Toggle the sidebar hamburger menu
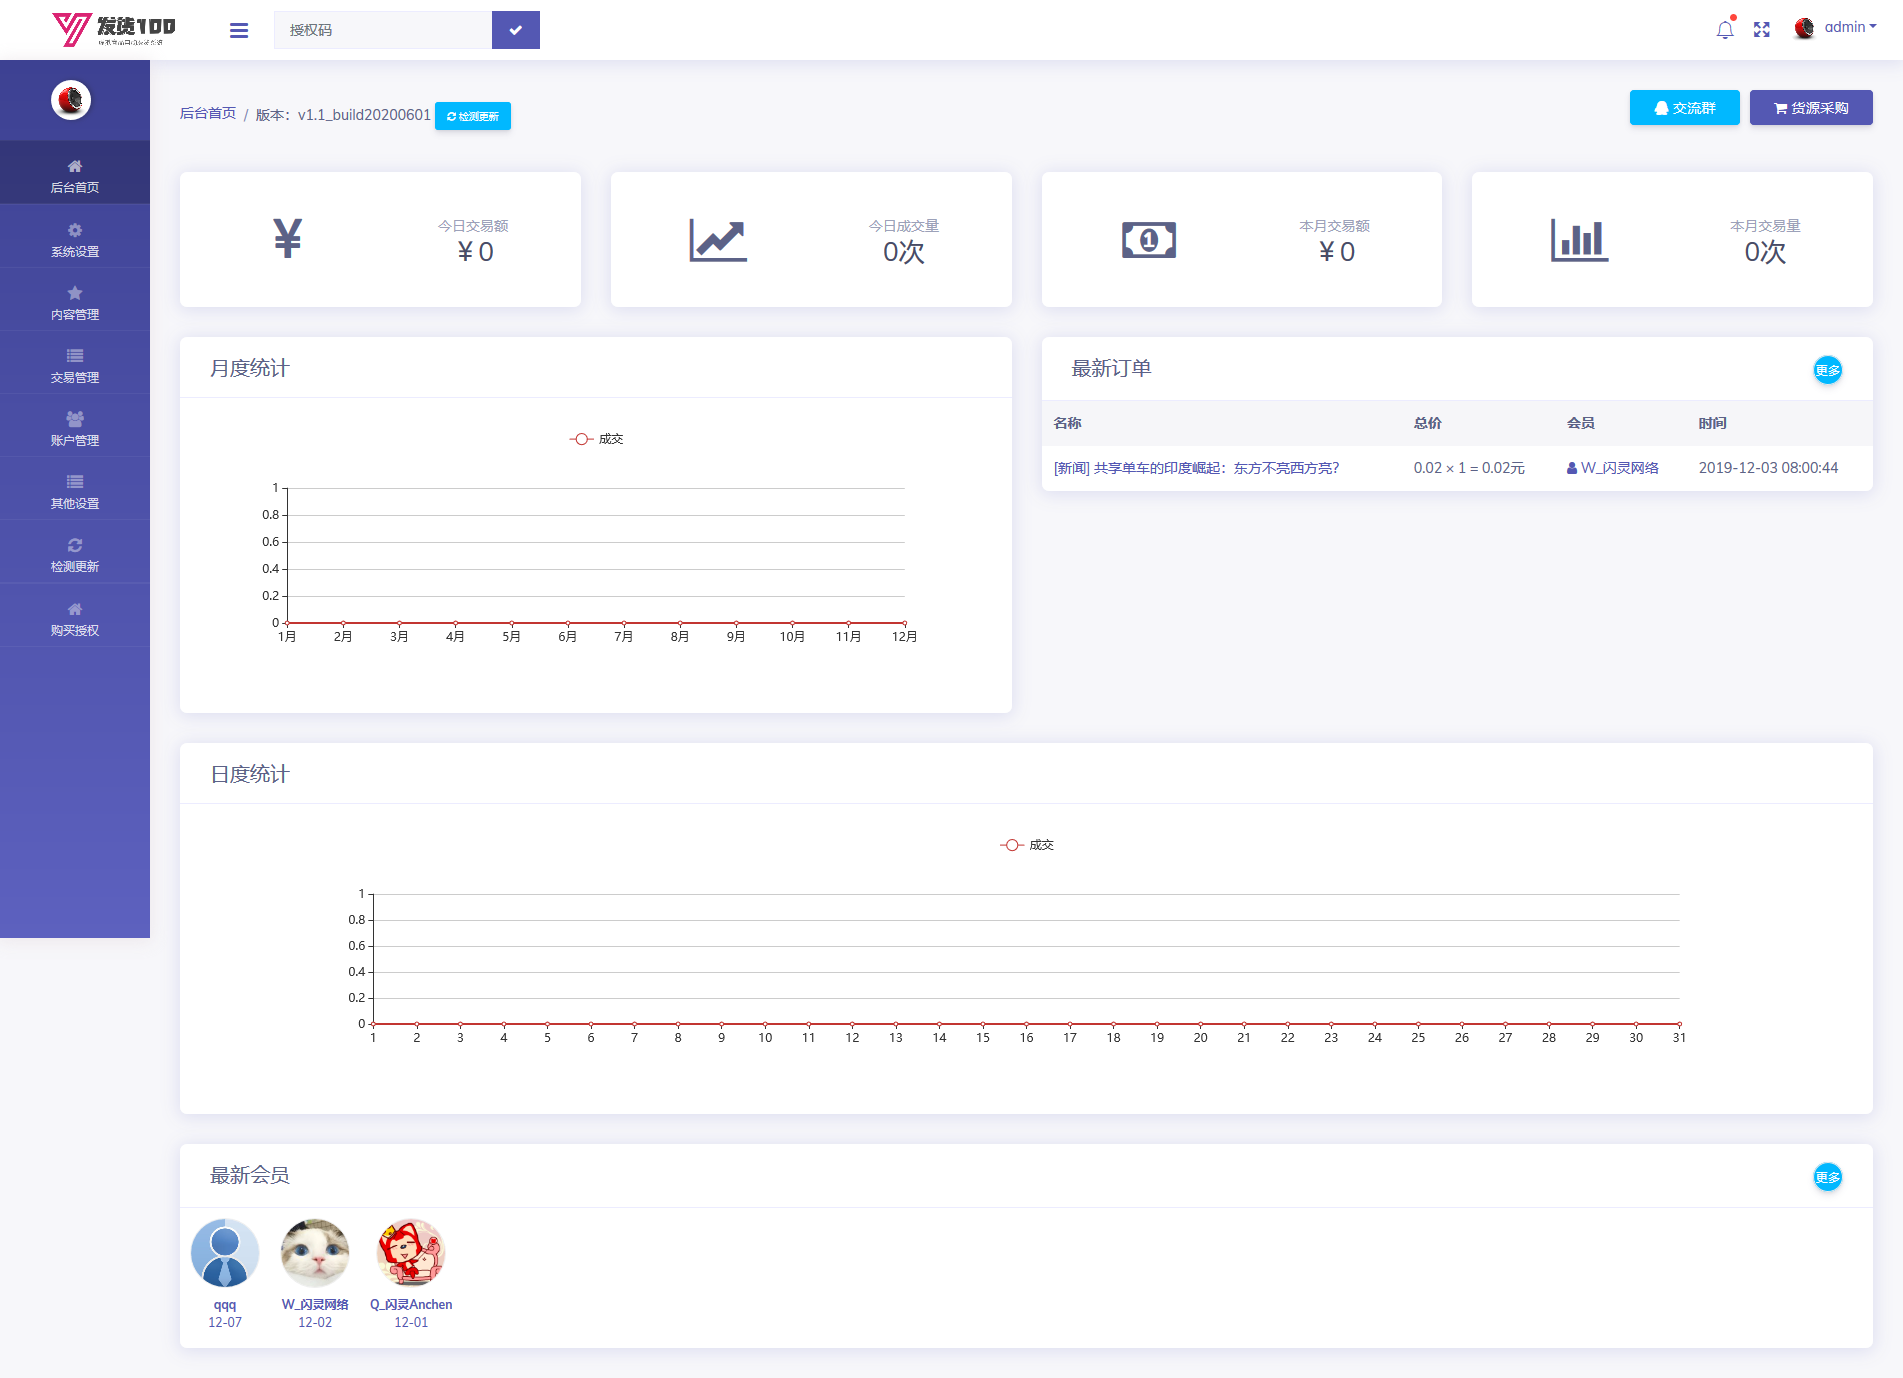This screenshot has height=1378, width=1903. [x=239, y=30]
